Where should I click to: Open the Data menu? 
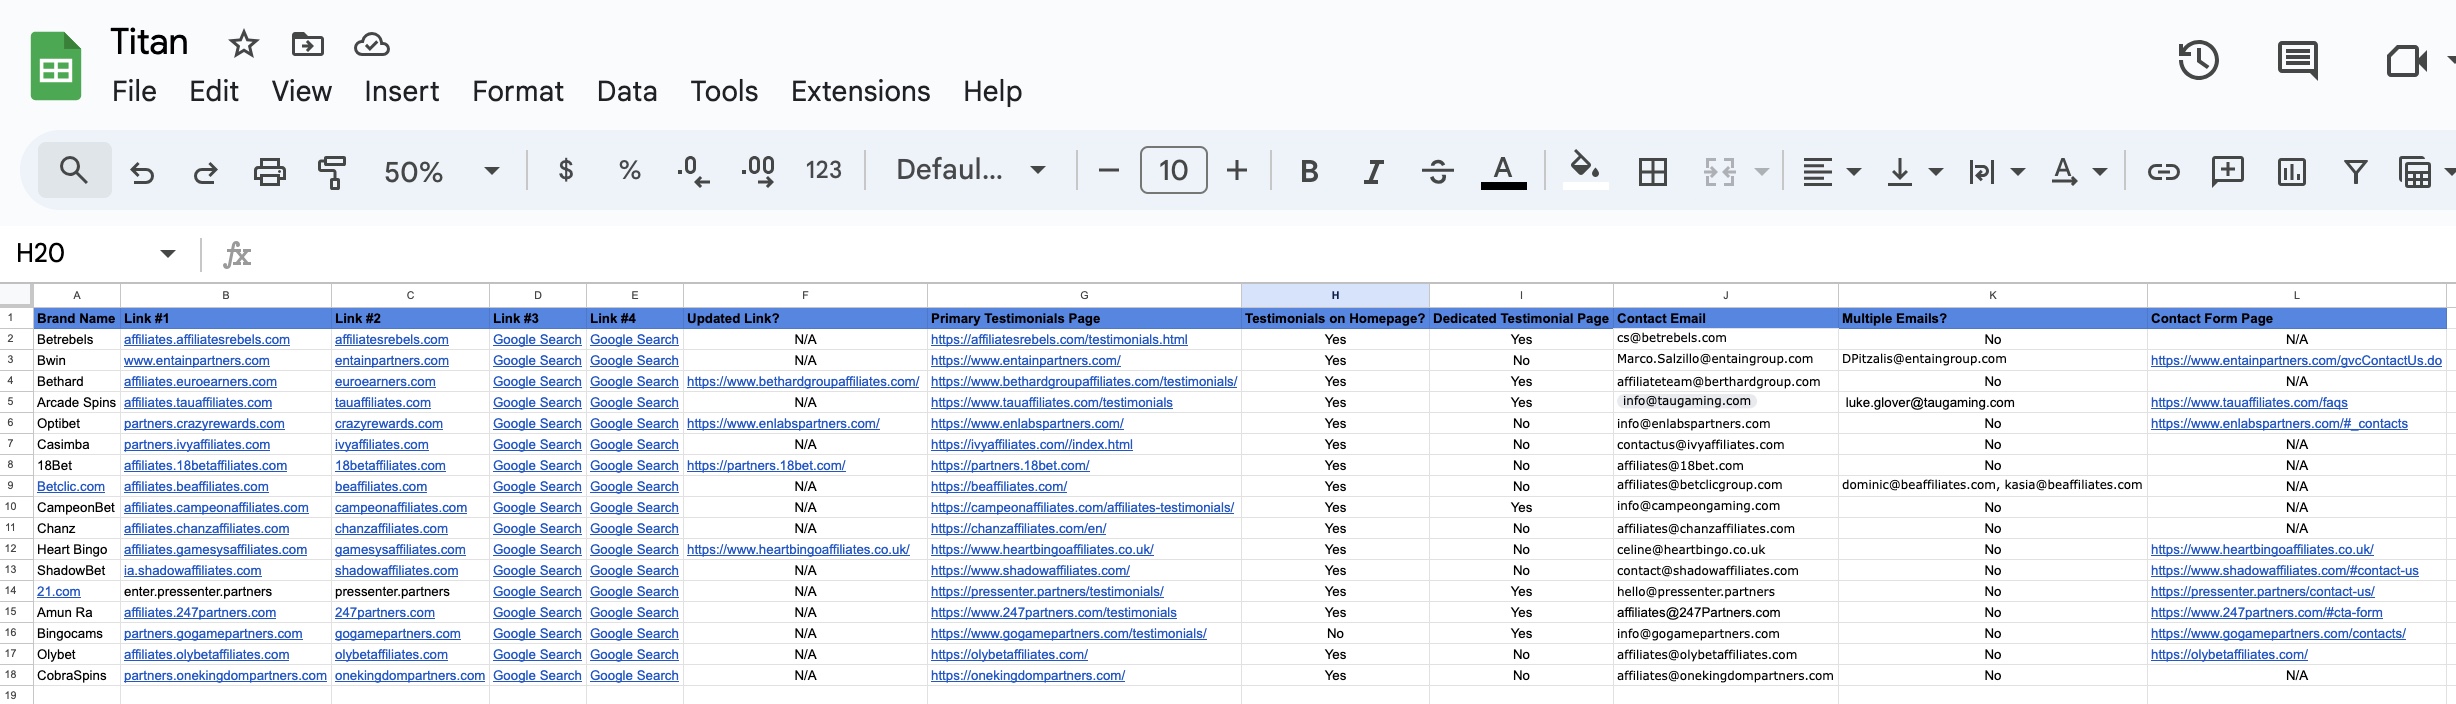click(627, 91)
